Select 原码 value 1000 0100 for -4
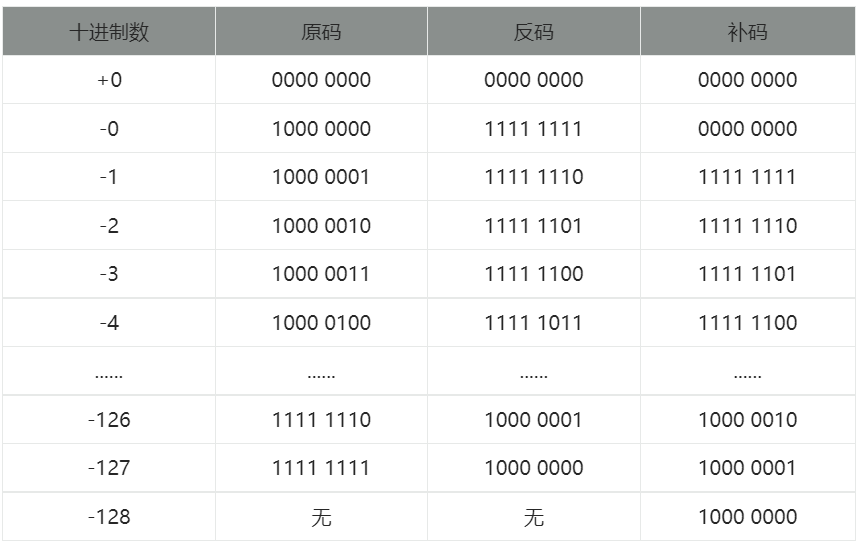The width and height of the screenshot is (860, 545). click(x=321, y=323)
